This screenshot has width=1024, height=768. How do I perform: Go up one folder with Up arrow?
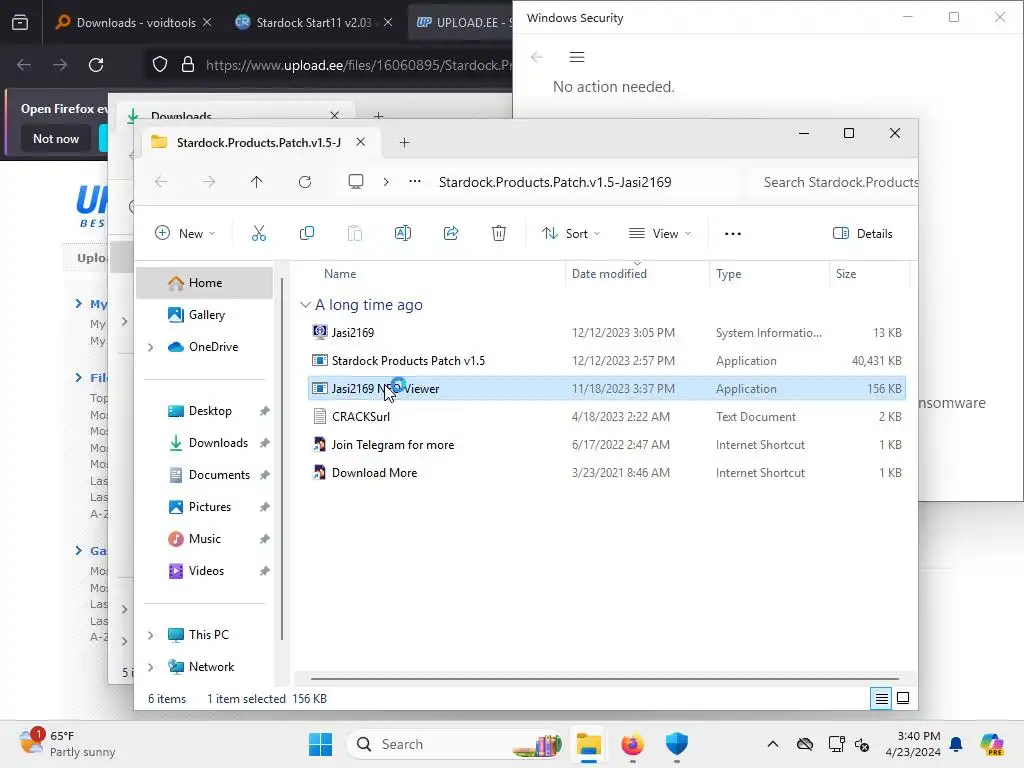[257, 182]
